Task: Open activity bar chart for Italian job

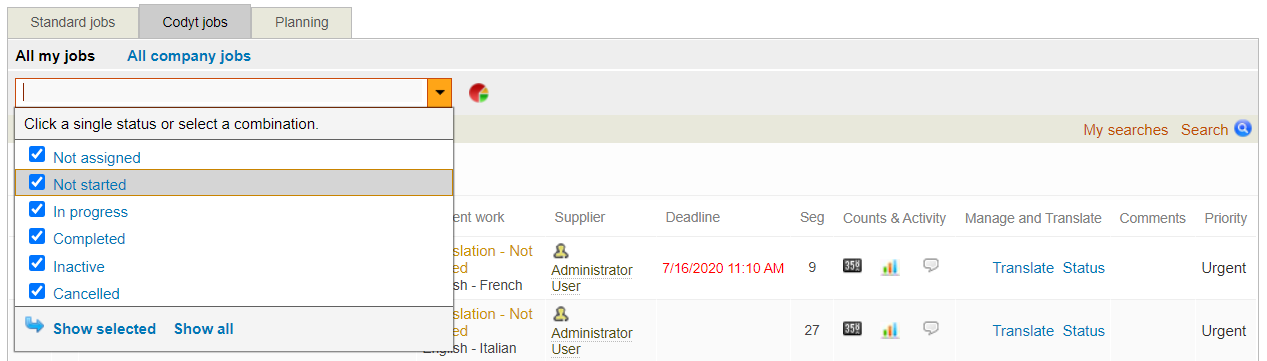Action: (889, 329)
